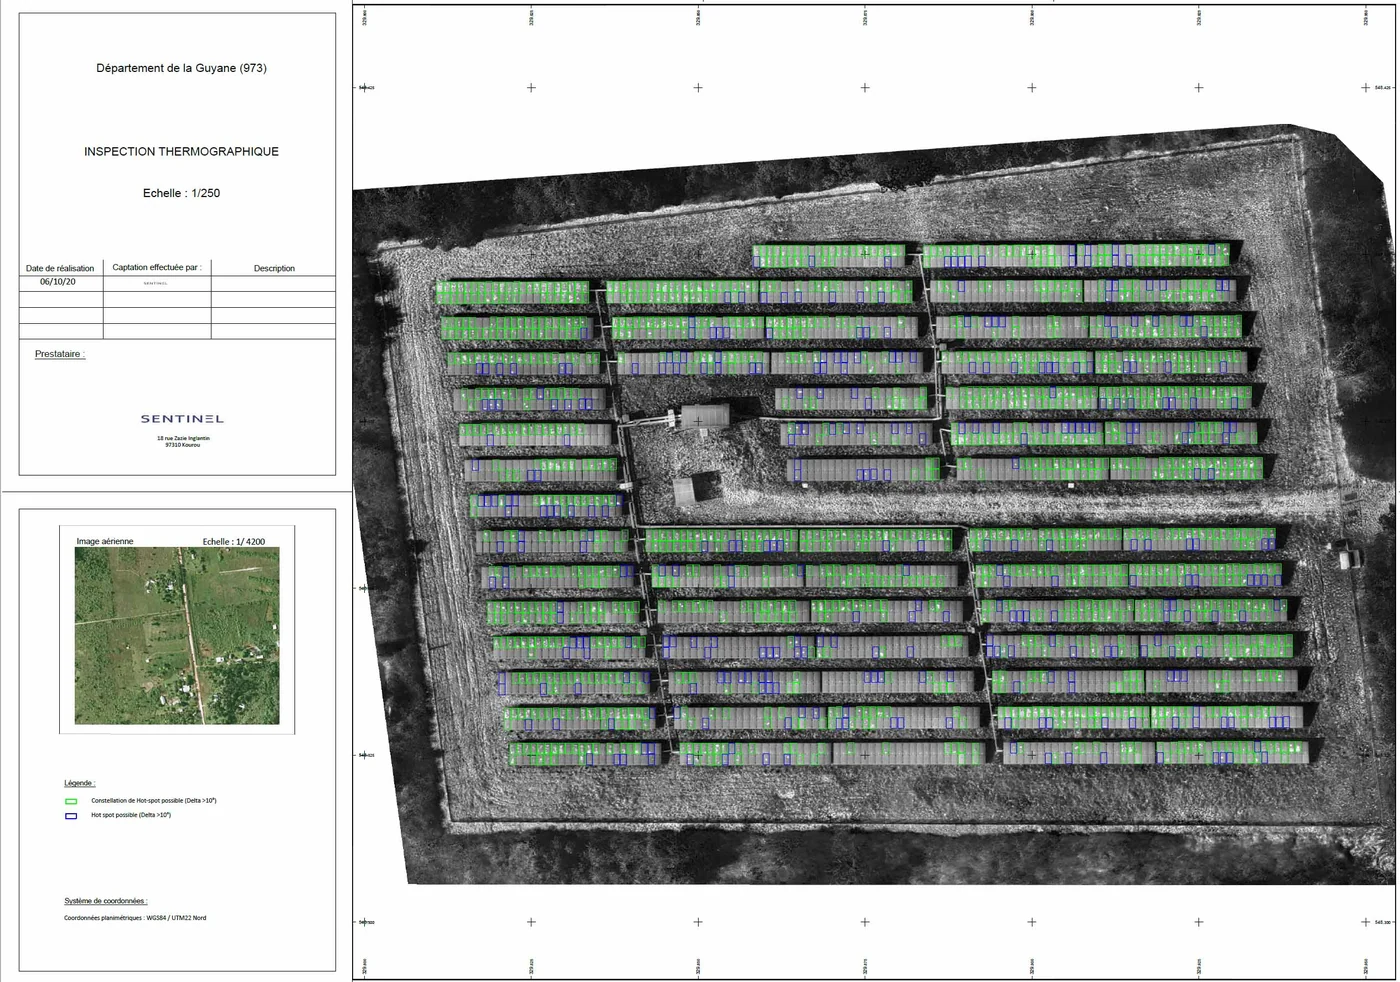Image resolution: width=1400 pixels, height=982 pixels.
Task: Click the small SENTINEL logo in the table
Action: coord(156,284)
